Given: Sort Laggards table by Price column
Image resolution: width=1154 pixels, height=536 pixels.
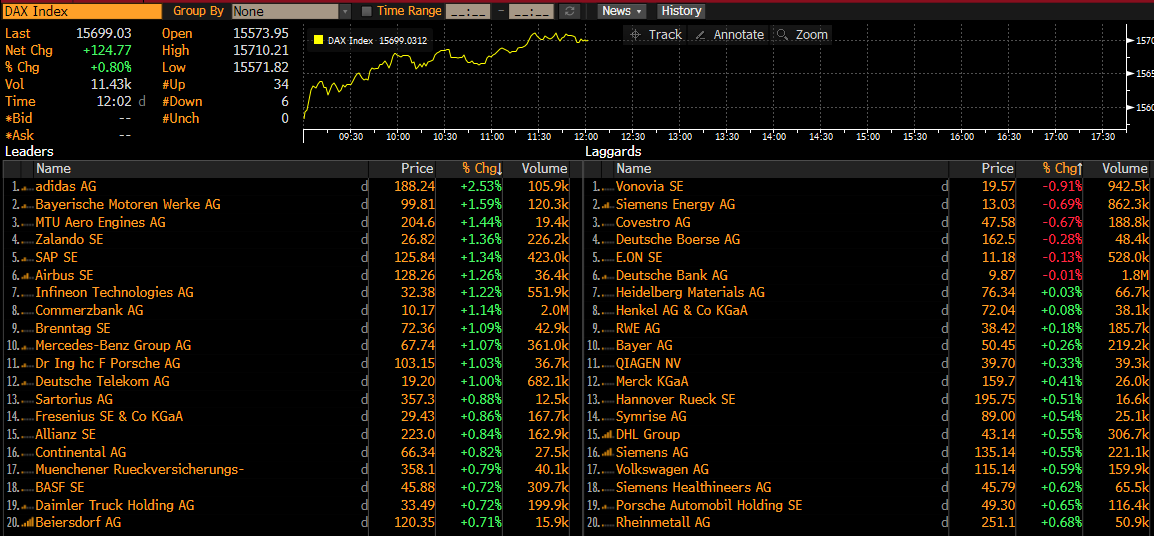Looking at the screenshot, I should pyautogui.click(x=997, y=169).
